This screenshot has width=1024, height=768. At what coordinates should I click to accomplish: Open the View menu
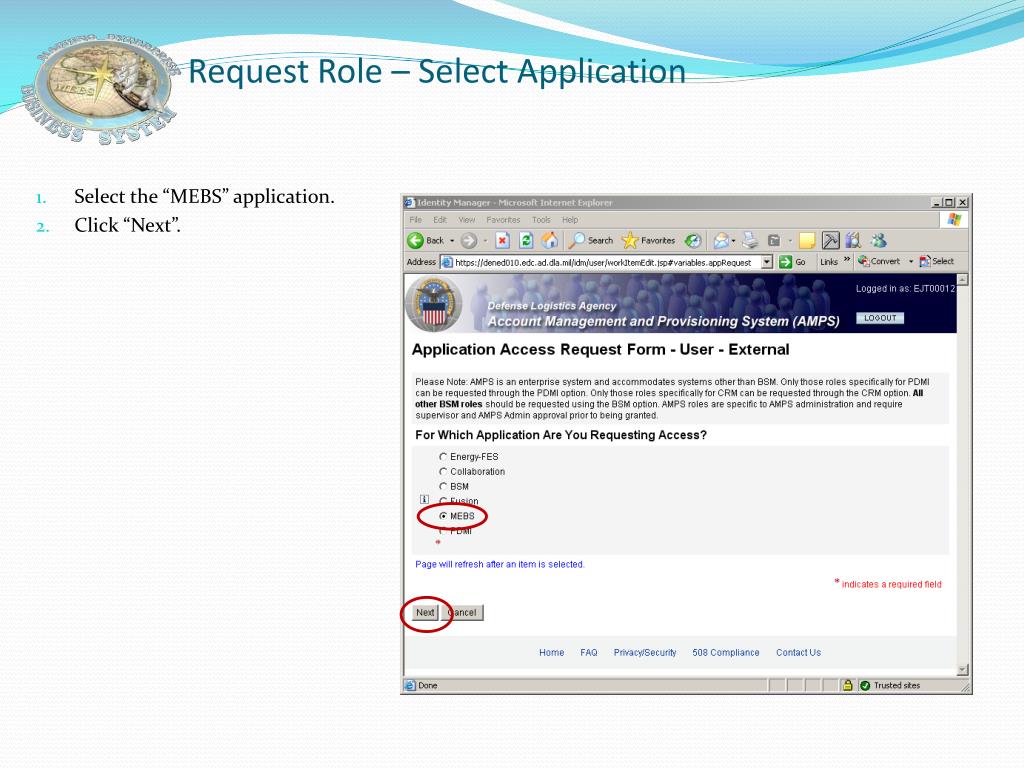(466, 220)
